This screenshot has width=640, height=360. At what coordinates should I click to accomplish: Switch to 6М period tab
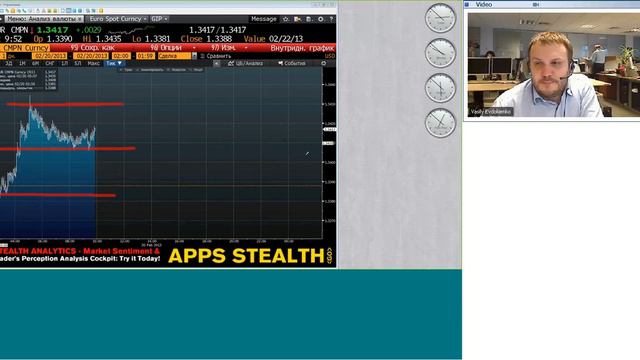(x=36, y=63)
